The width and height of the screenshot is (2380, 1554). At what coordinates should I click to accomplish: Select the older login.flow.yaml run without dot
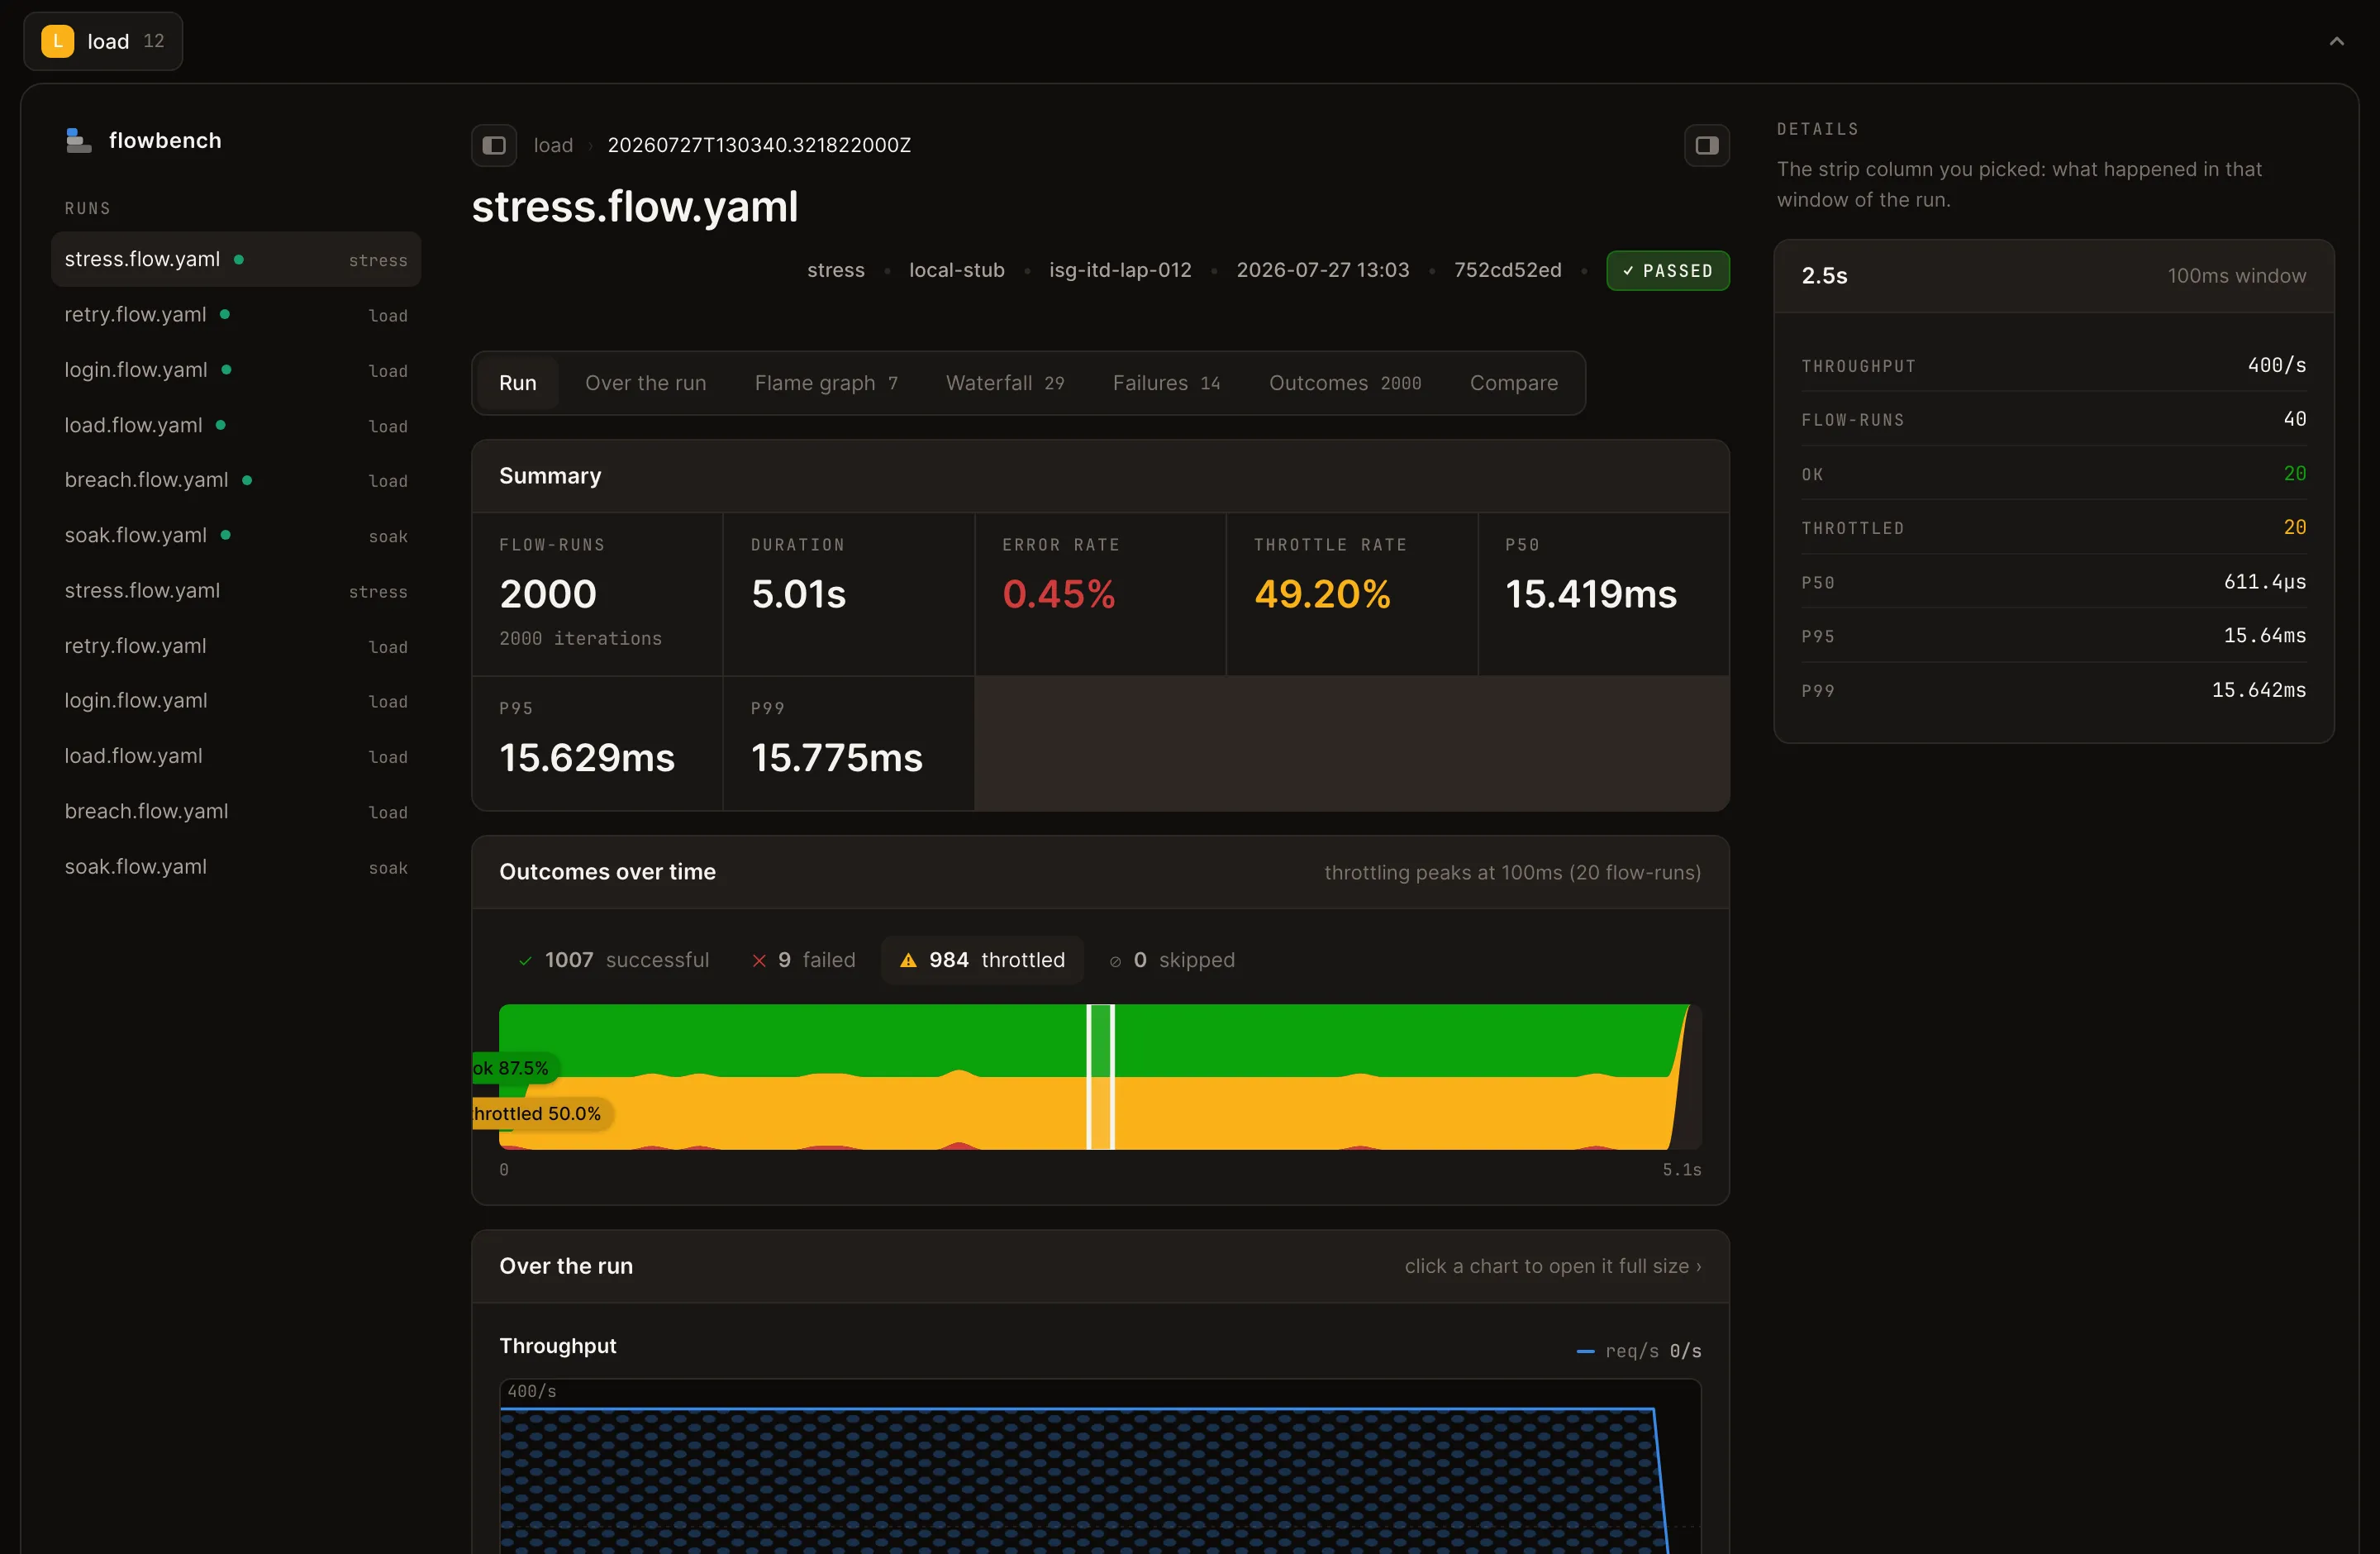click(x=236, y=701)
